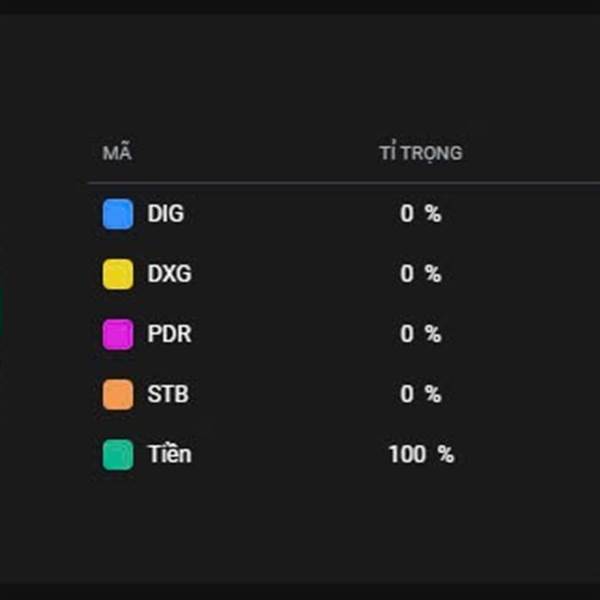Click the yellow DXG color swatch
The image size is (600, 600).
point(118,274)
